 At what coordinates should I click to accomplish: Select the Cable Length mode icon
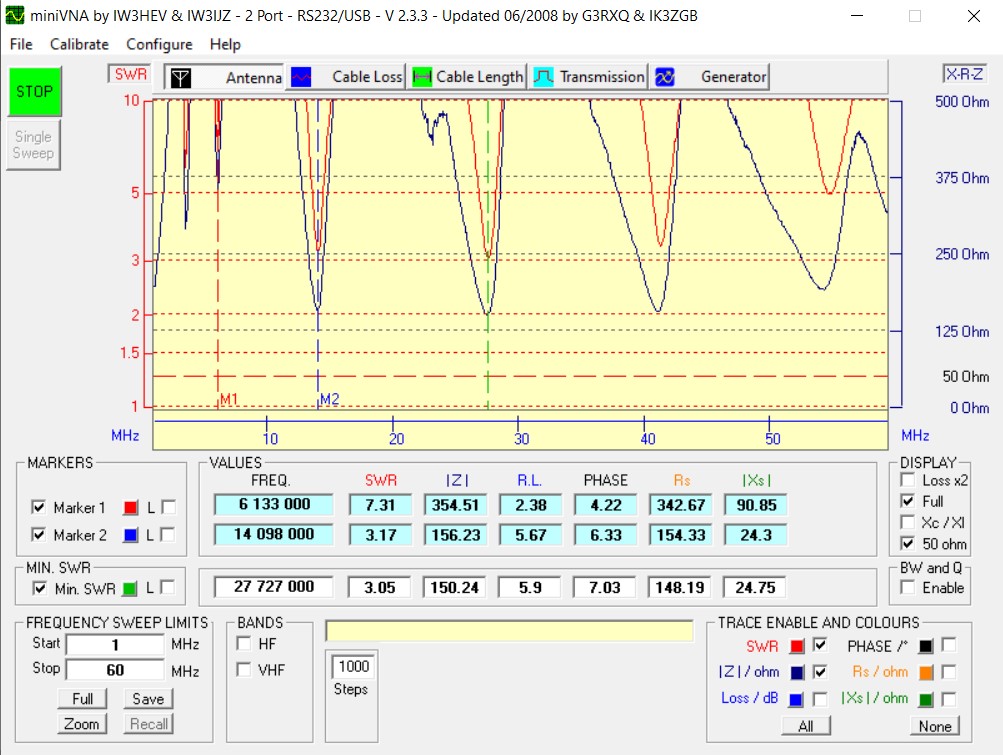[422, 77]
